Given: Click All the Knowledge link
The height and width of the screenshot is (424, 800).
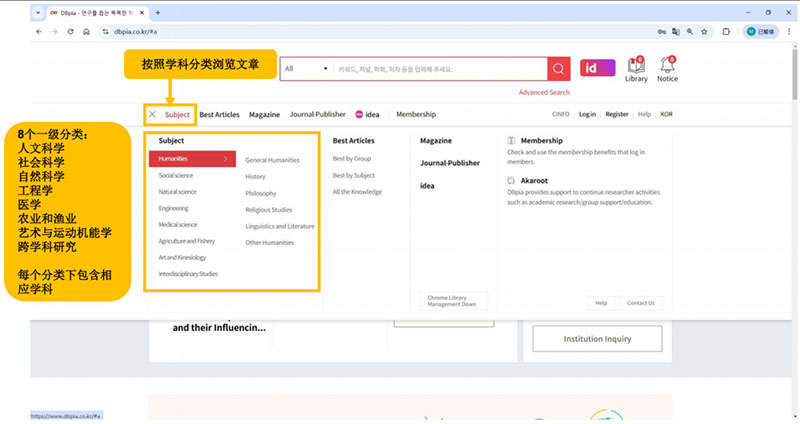Looking at the screenshot, I should coord(357,192).
